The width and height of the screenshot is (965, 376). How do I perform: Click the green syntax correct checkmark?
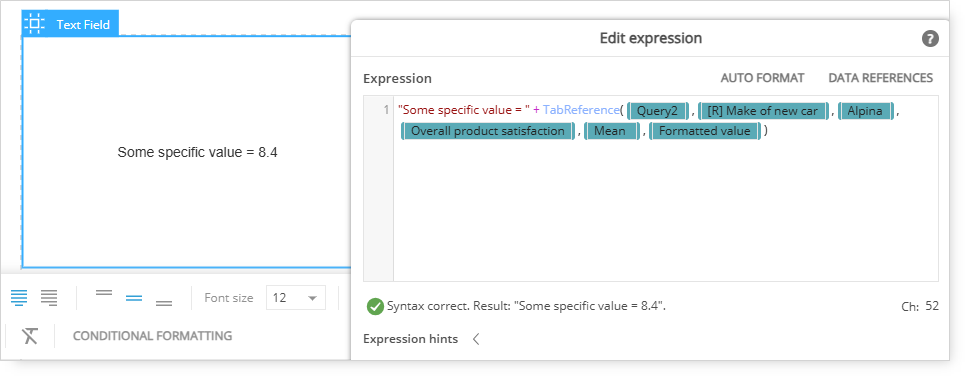[375, 306]
